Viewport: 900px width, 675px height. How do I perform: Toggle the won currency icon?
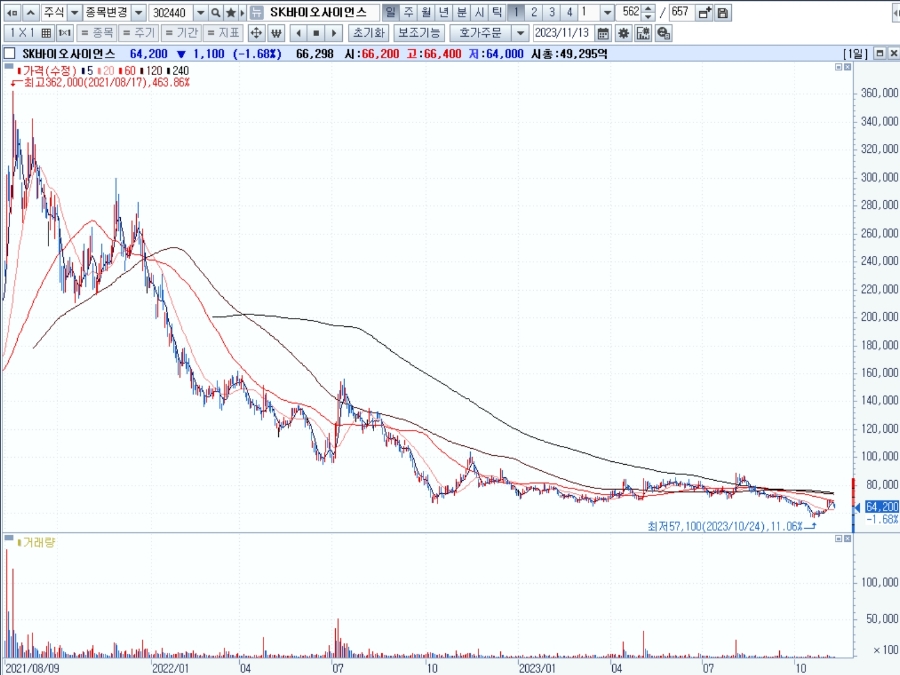[x=276, y=33]
